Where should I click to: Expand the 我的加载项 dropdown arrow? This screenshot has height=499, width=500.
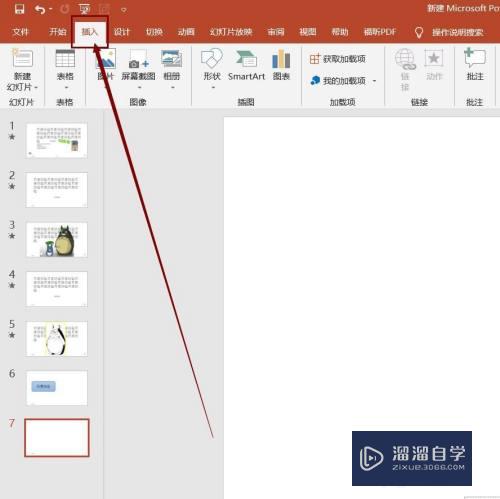coord(374,81)
